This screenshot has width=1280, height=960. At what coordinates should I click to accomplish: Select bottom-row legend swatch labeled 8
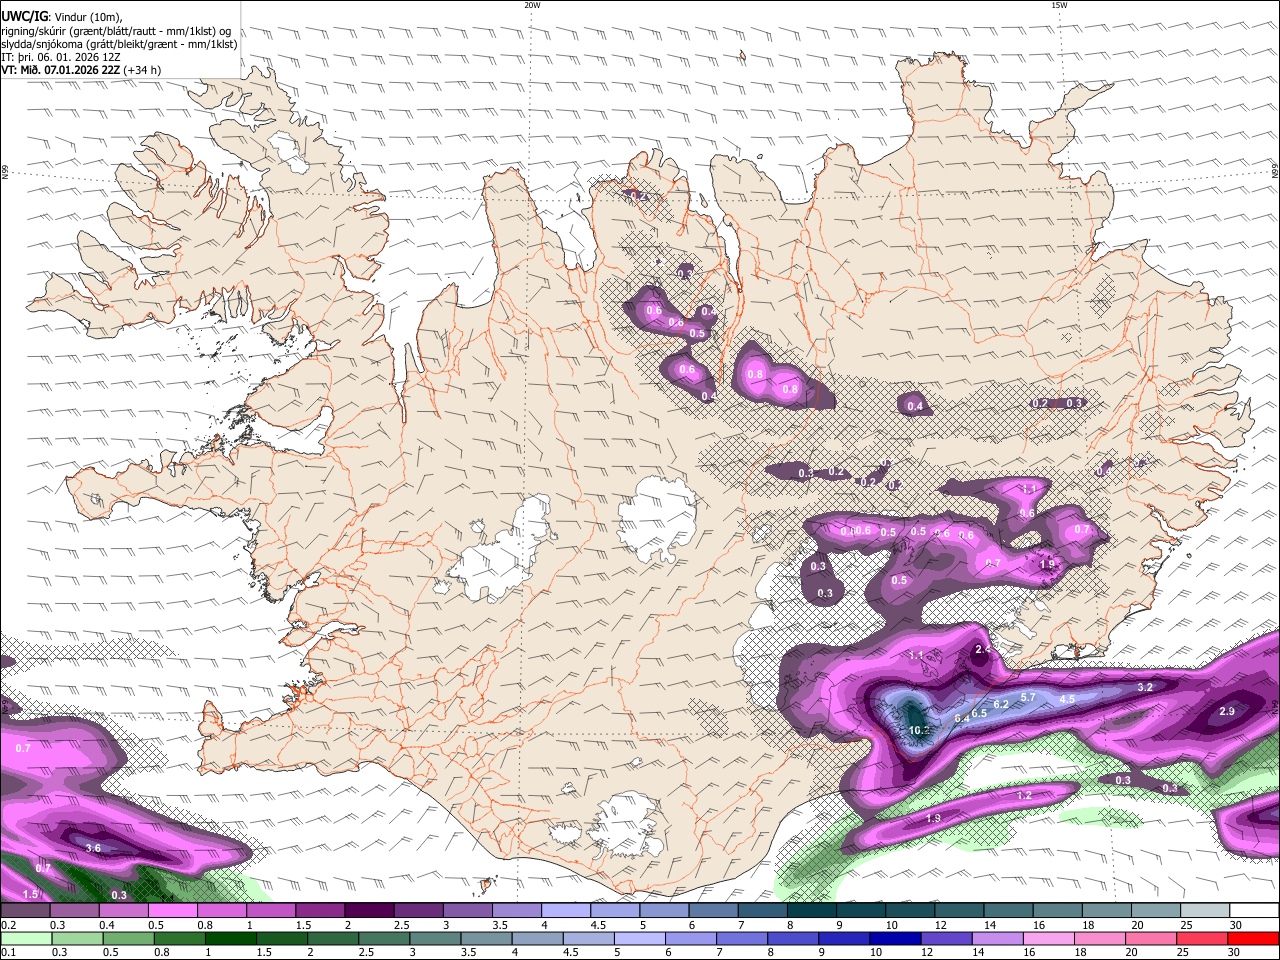tap(793, 938)
